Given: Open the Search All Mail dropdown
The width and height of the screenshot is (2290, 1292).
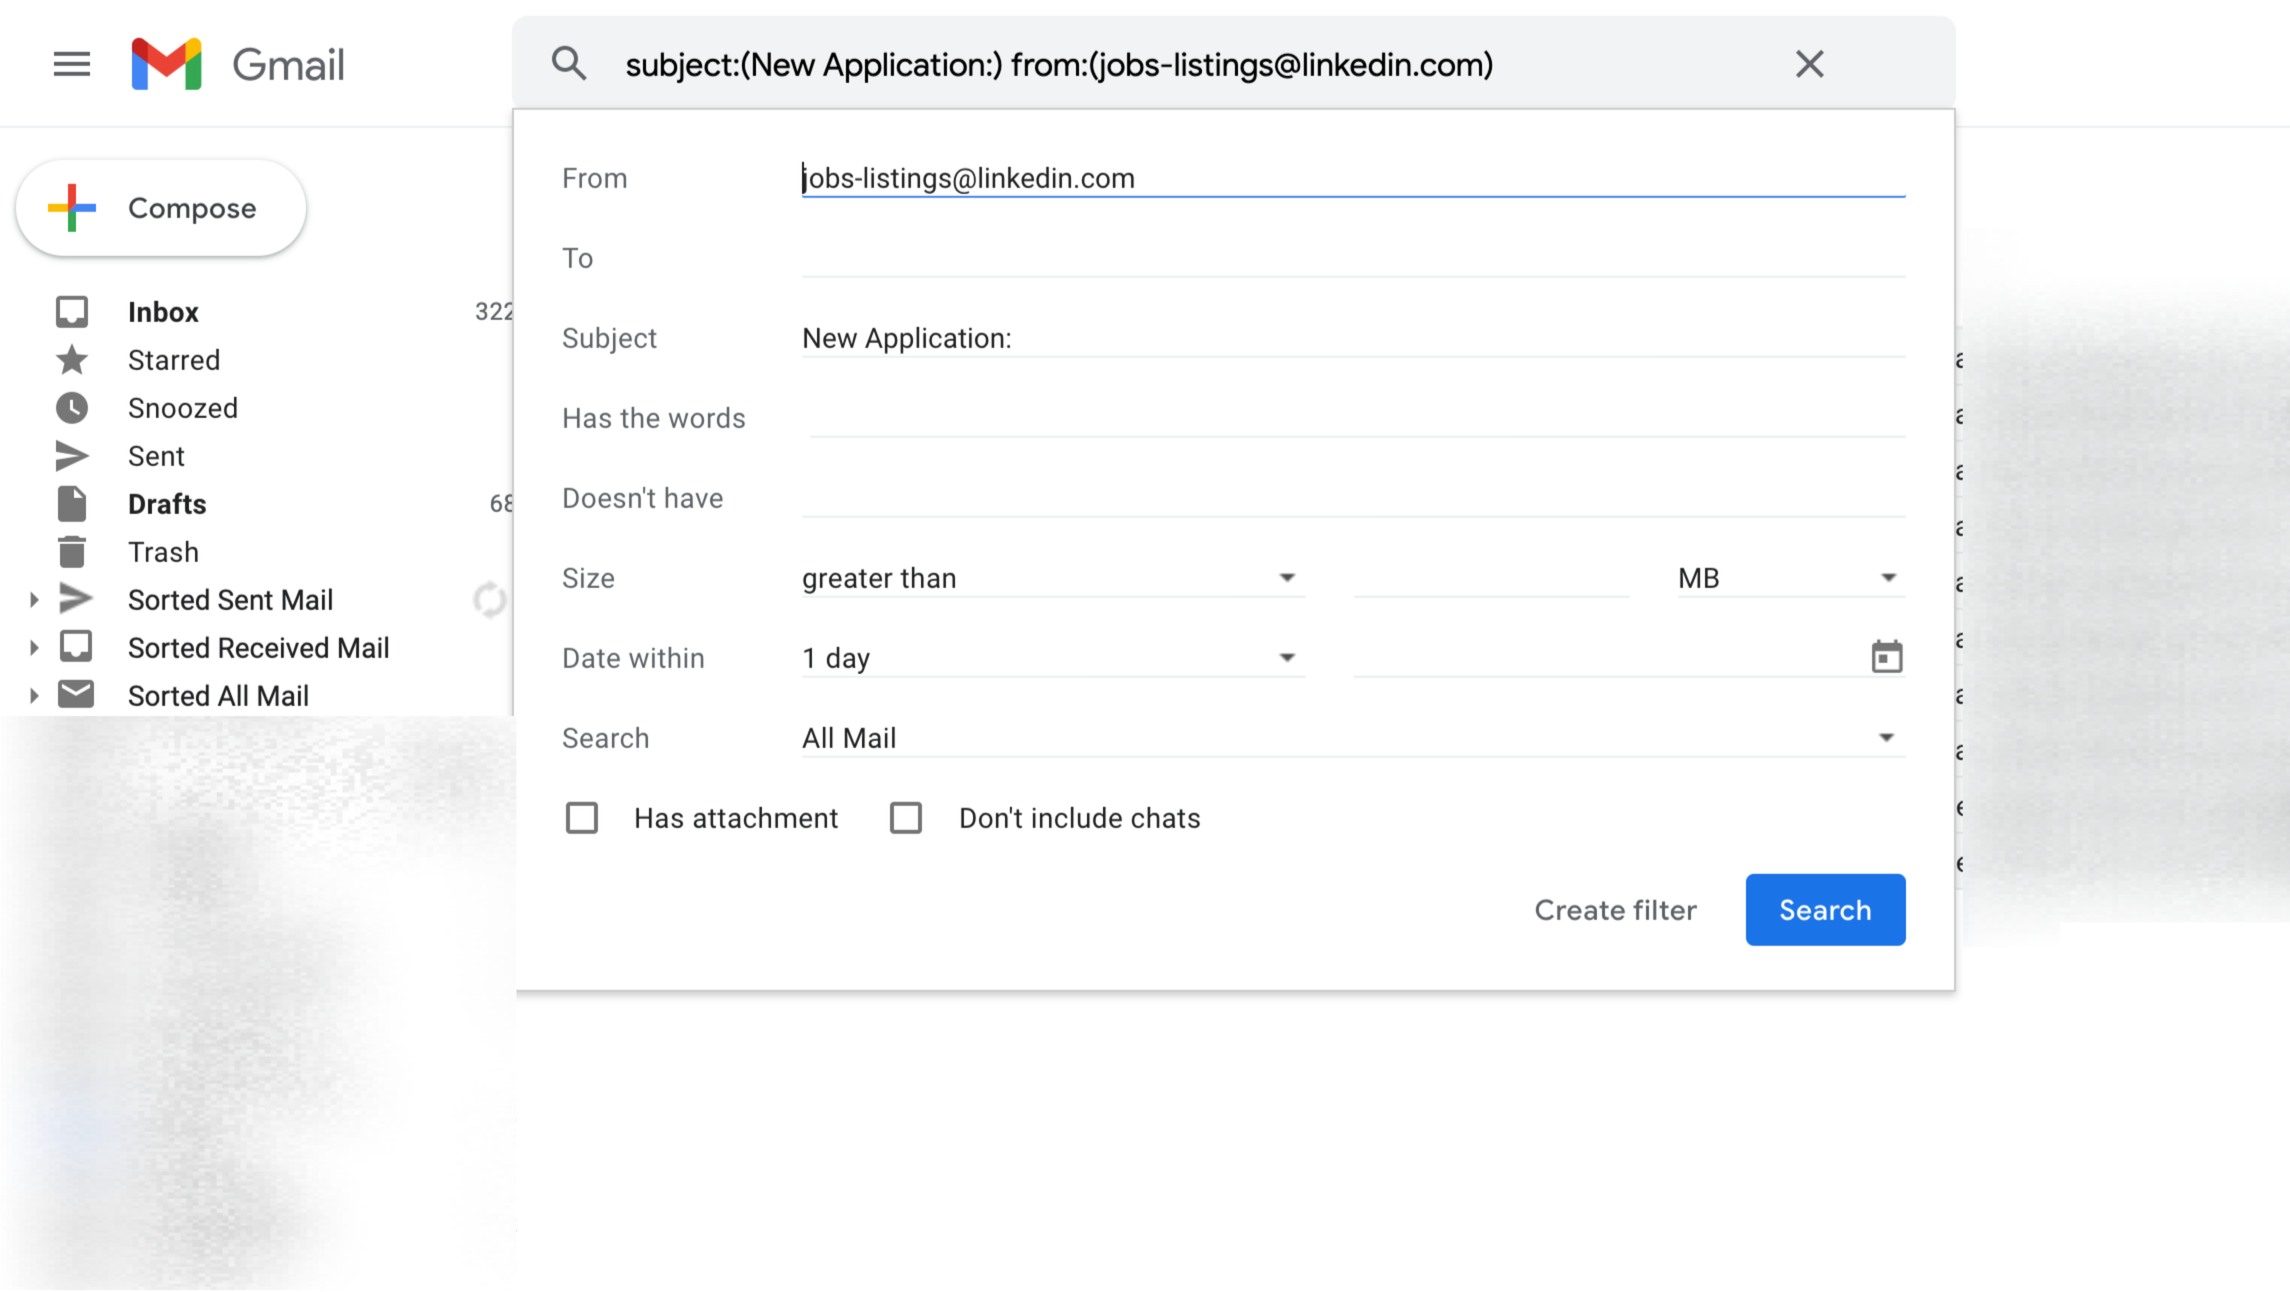Looking at the screenshot, I should point(1353,738).
